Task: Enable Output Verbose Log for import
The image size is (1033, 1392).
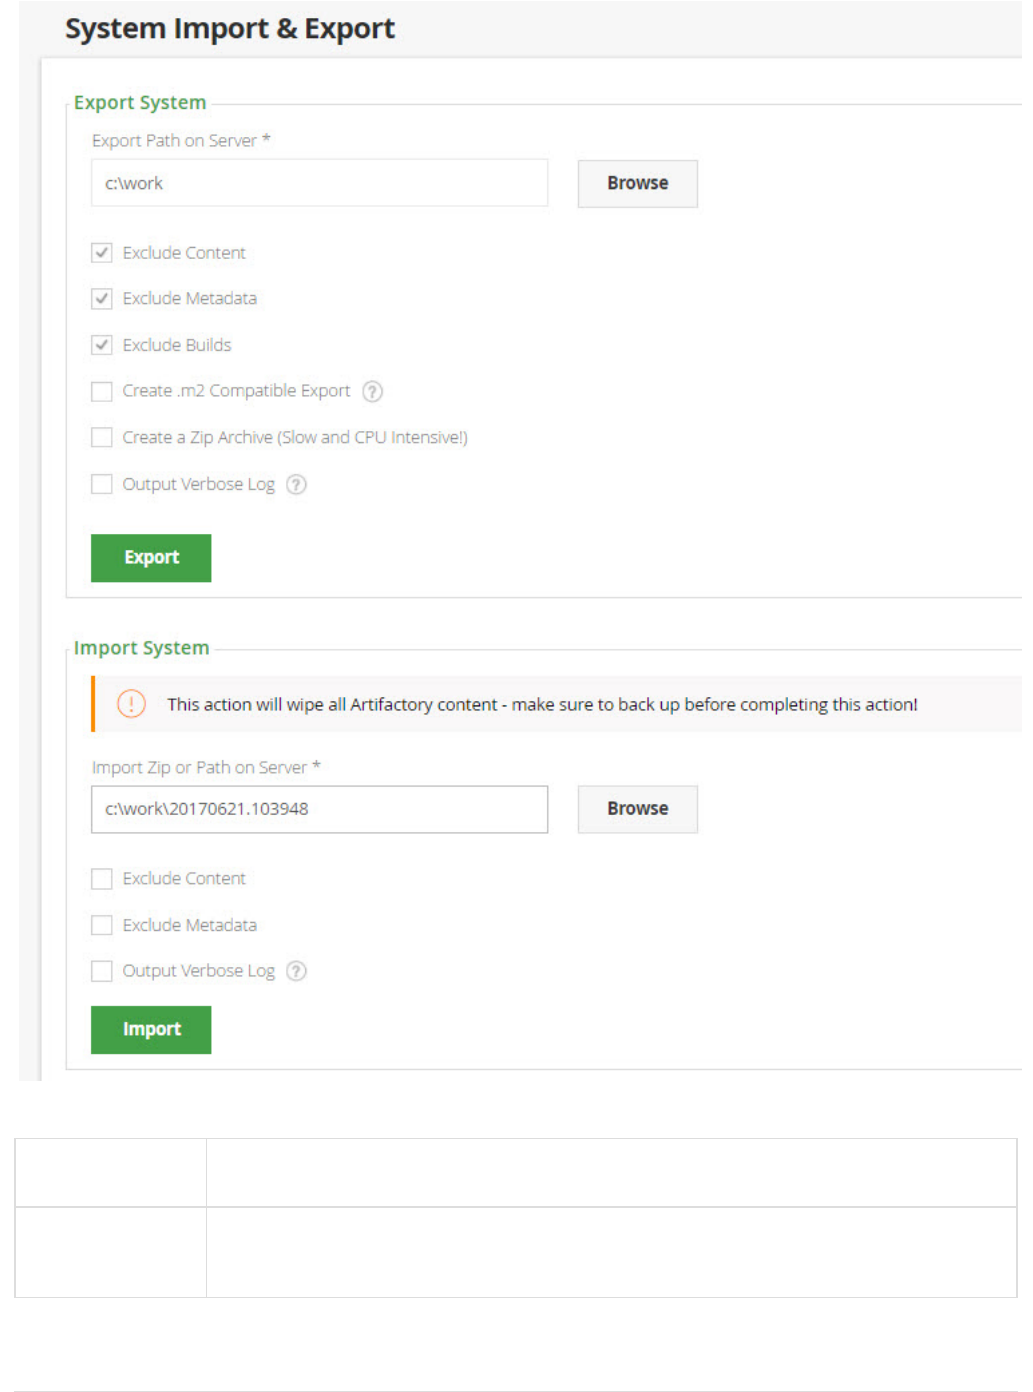Action: click(x=102, y=971)
